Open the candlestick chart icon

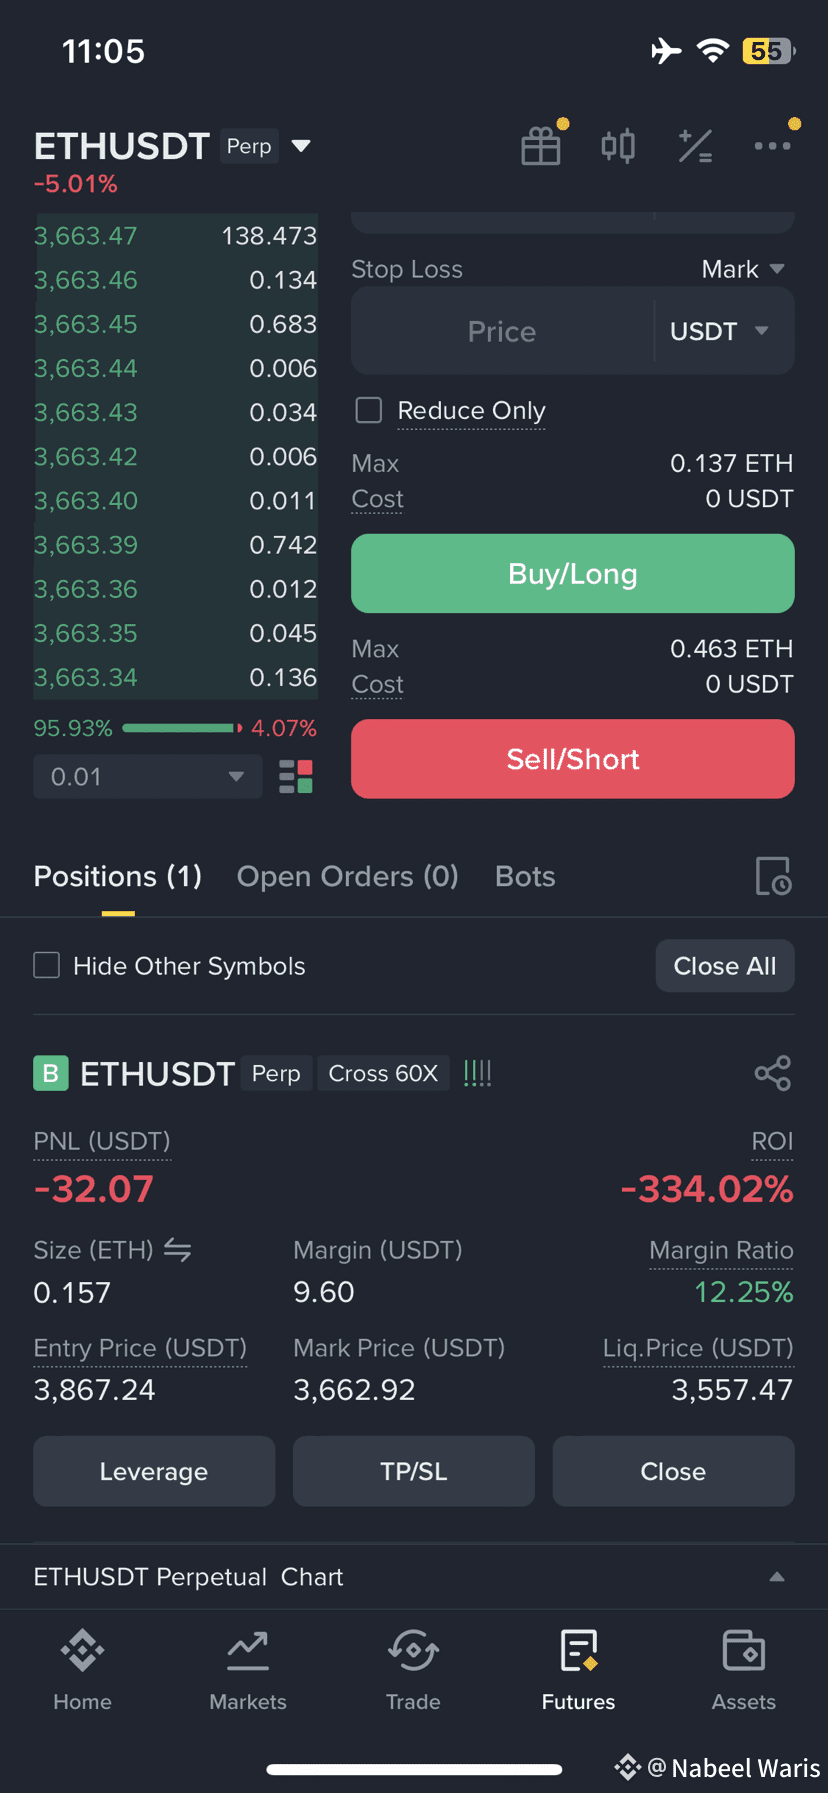point(618,146)
